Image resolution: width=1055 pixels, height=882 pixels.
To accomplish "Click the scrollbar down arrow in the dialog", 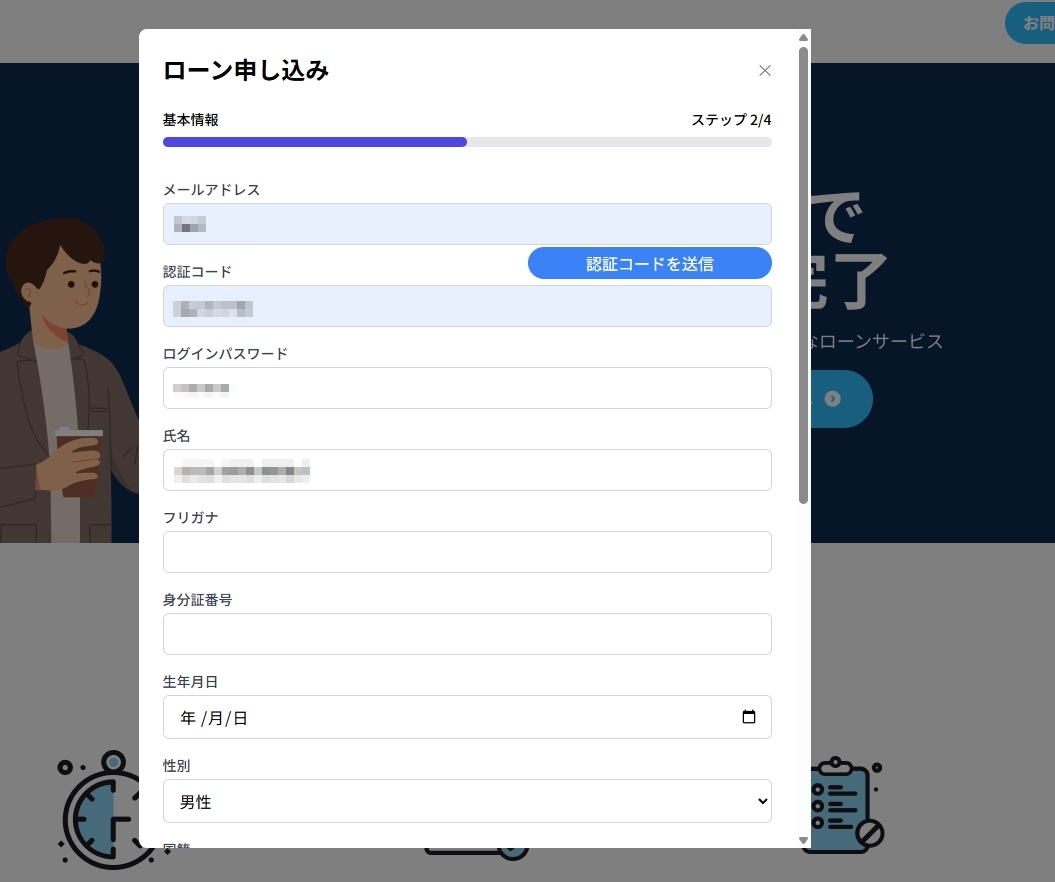I will tap(803, 839).
